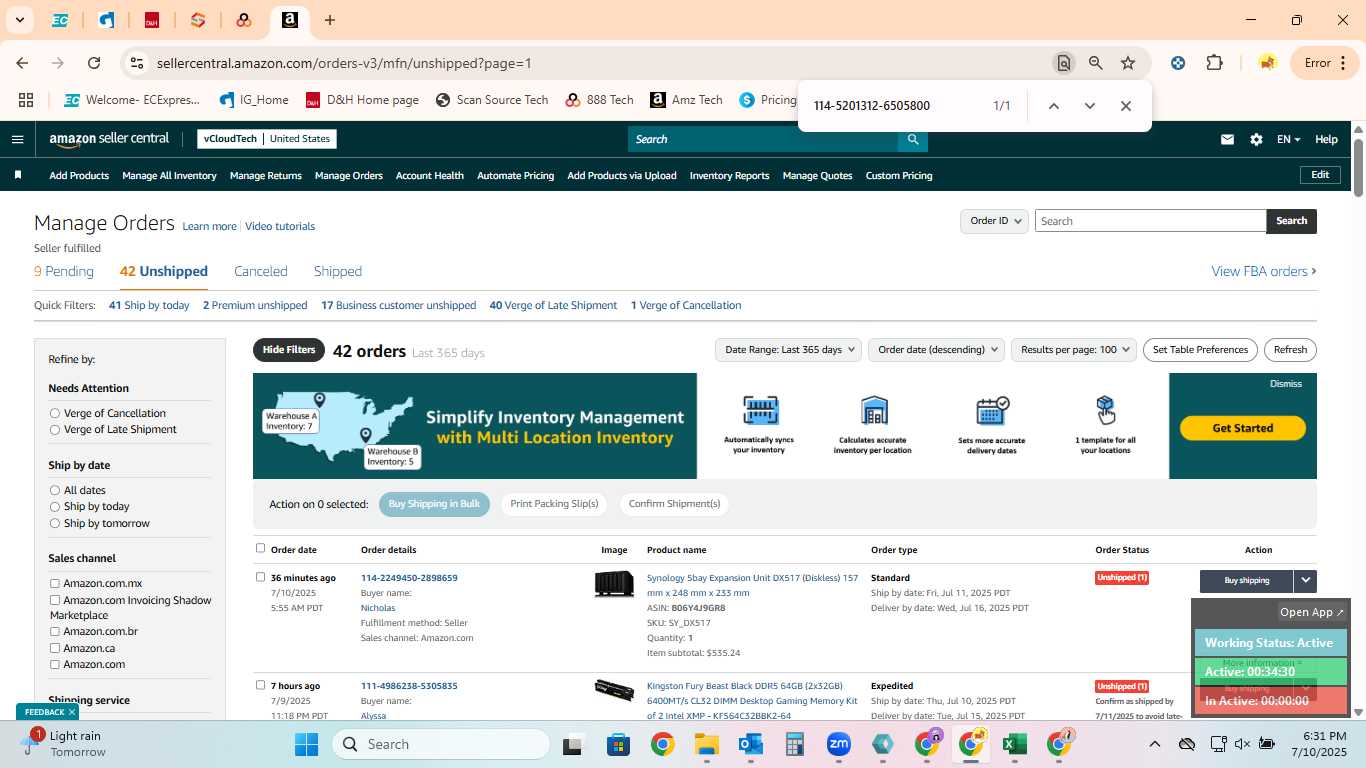Open Manage Returns menu item
Screen dimensions: 1366x768
[266, 176]
